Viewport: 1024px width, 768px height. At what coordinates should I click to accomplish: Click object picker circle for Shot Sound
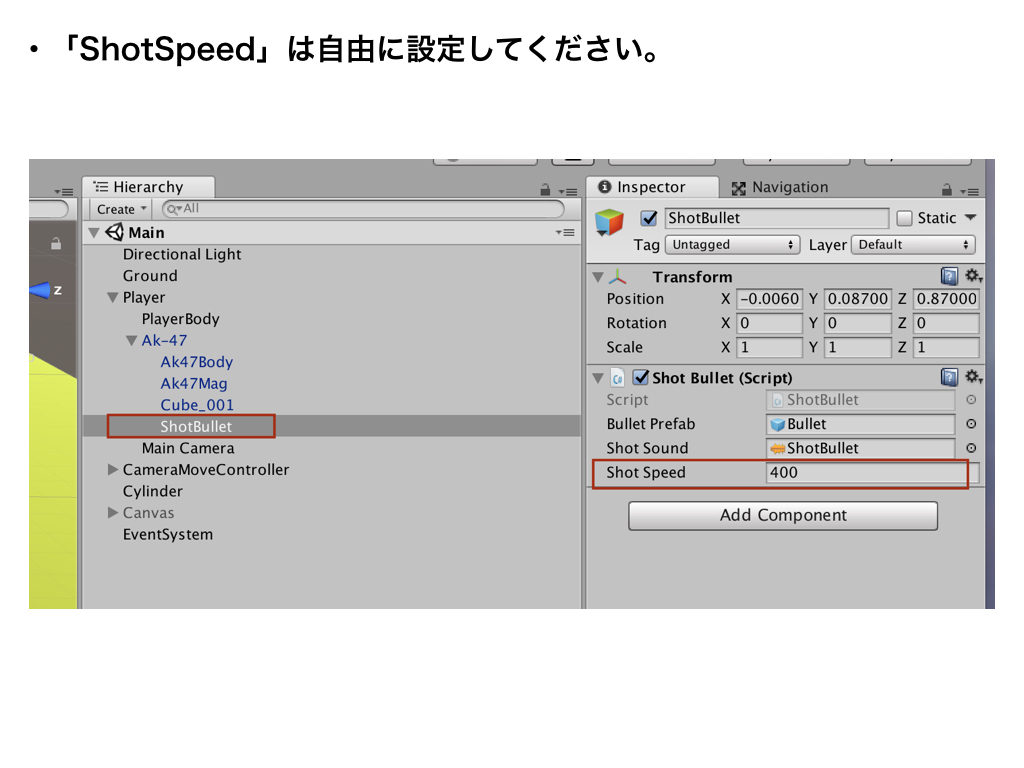[971, 448]
